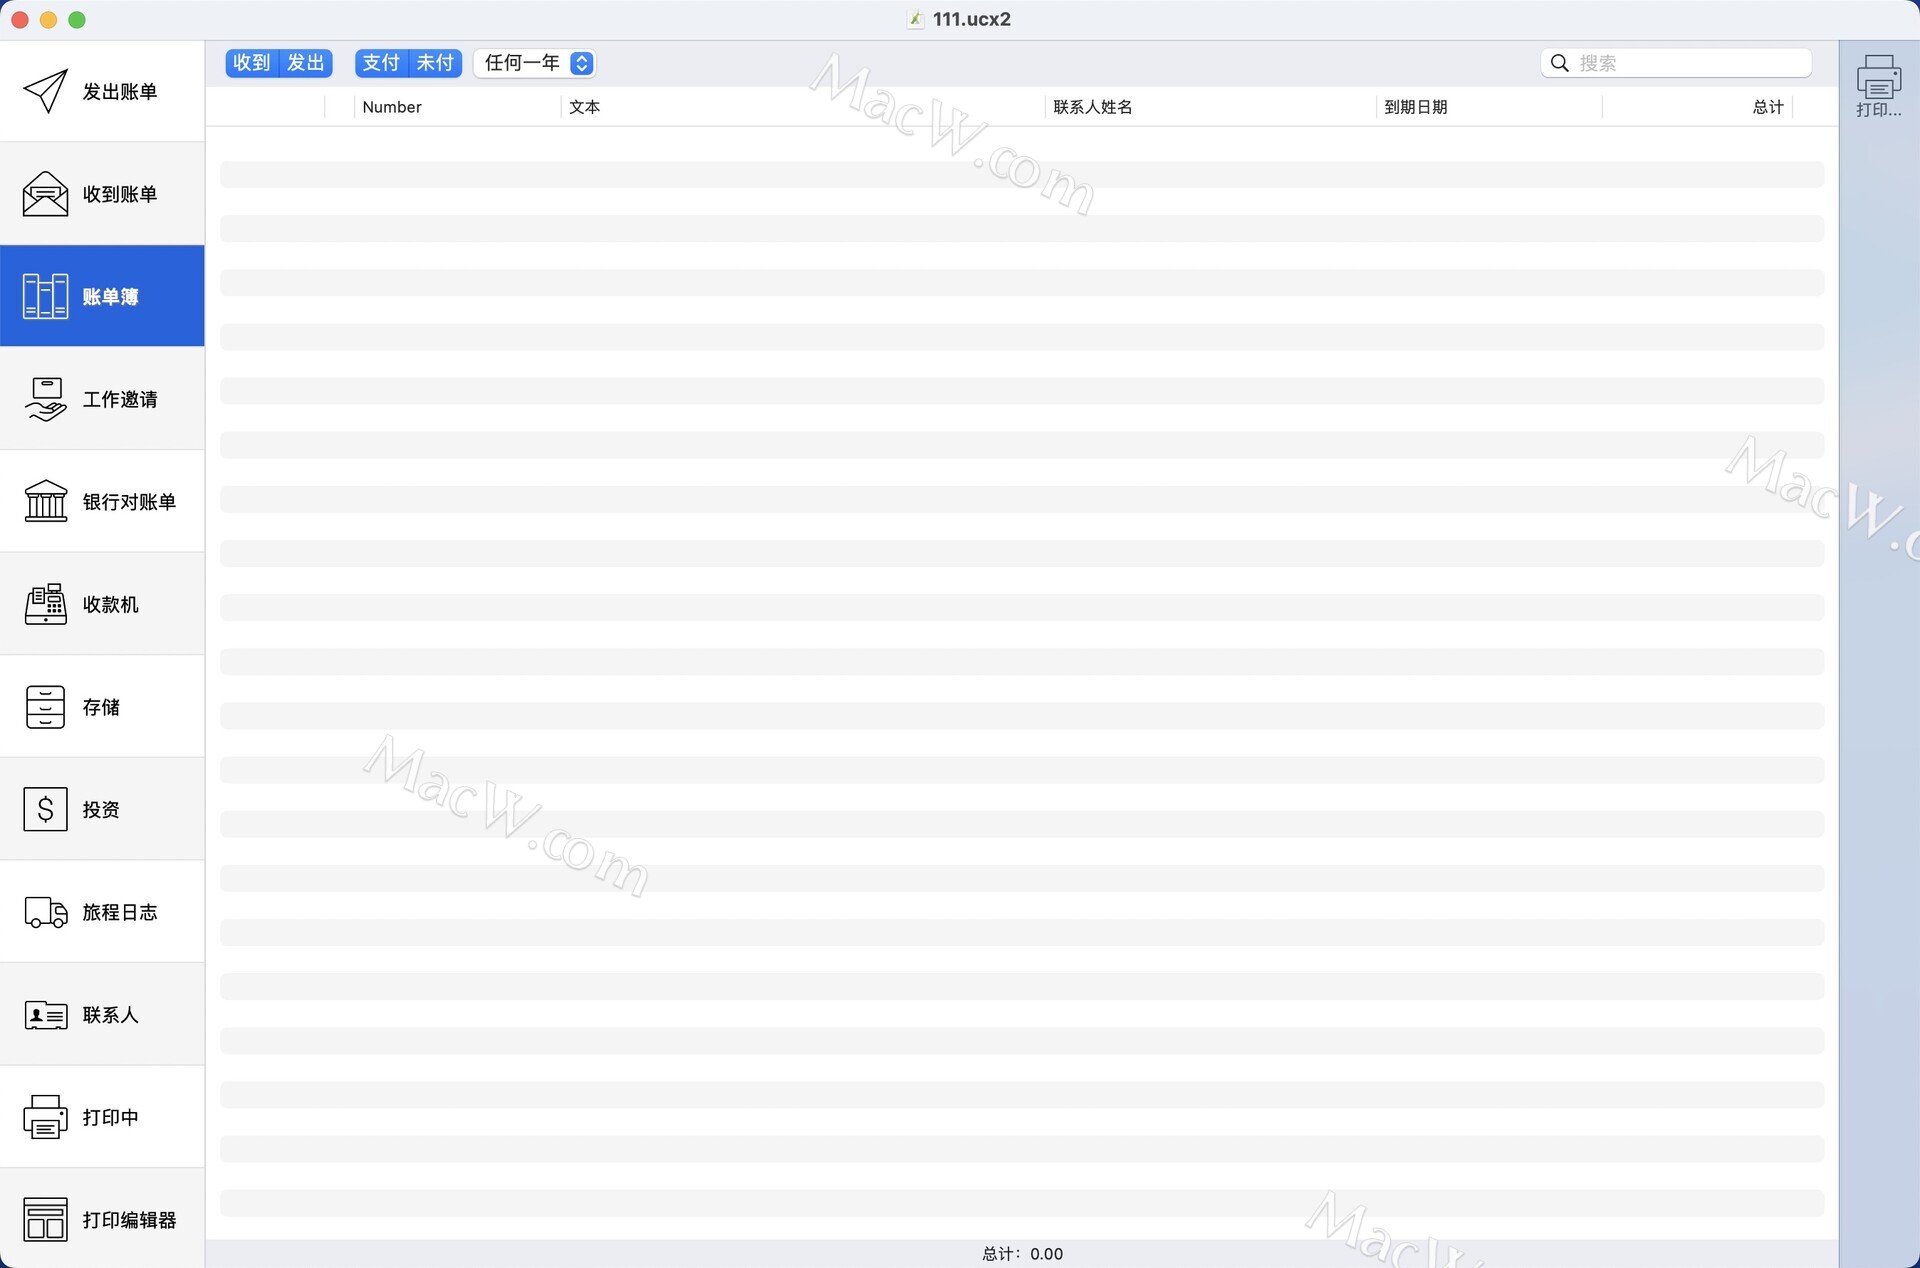This screenshot has width=1920, height=1268.
Task: Open the 联系人 contact card icon
Action: tap(45, 1015)
